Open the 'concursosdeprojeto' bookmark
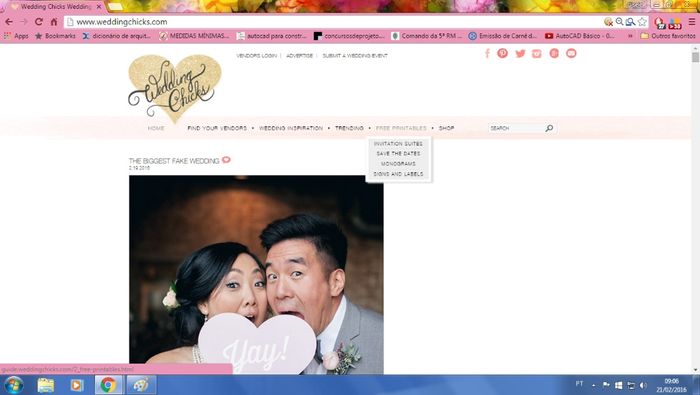This screenshot has width=700, height=395. point(349,36)
